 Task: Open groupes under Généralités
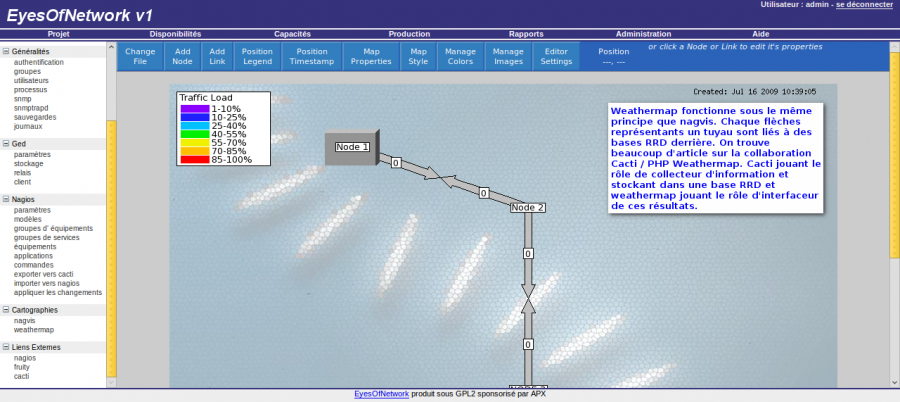28,72
